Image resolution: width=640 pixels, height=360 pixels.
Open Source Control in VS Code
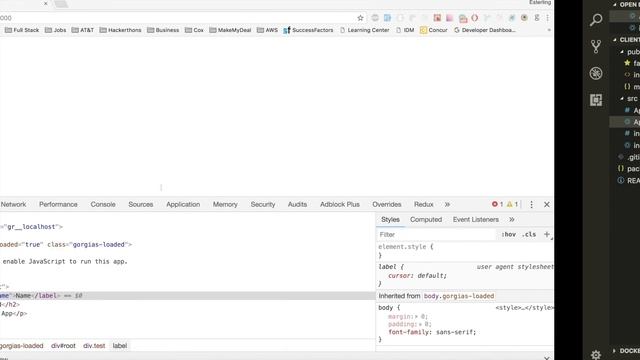596,47
